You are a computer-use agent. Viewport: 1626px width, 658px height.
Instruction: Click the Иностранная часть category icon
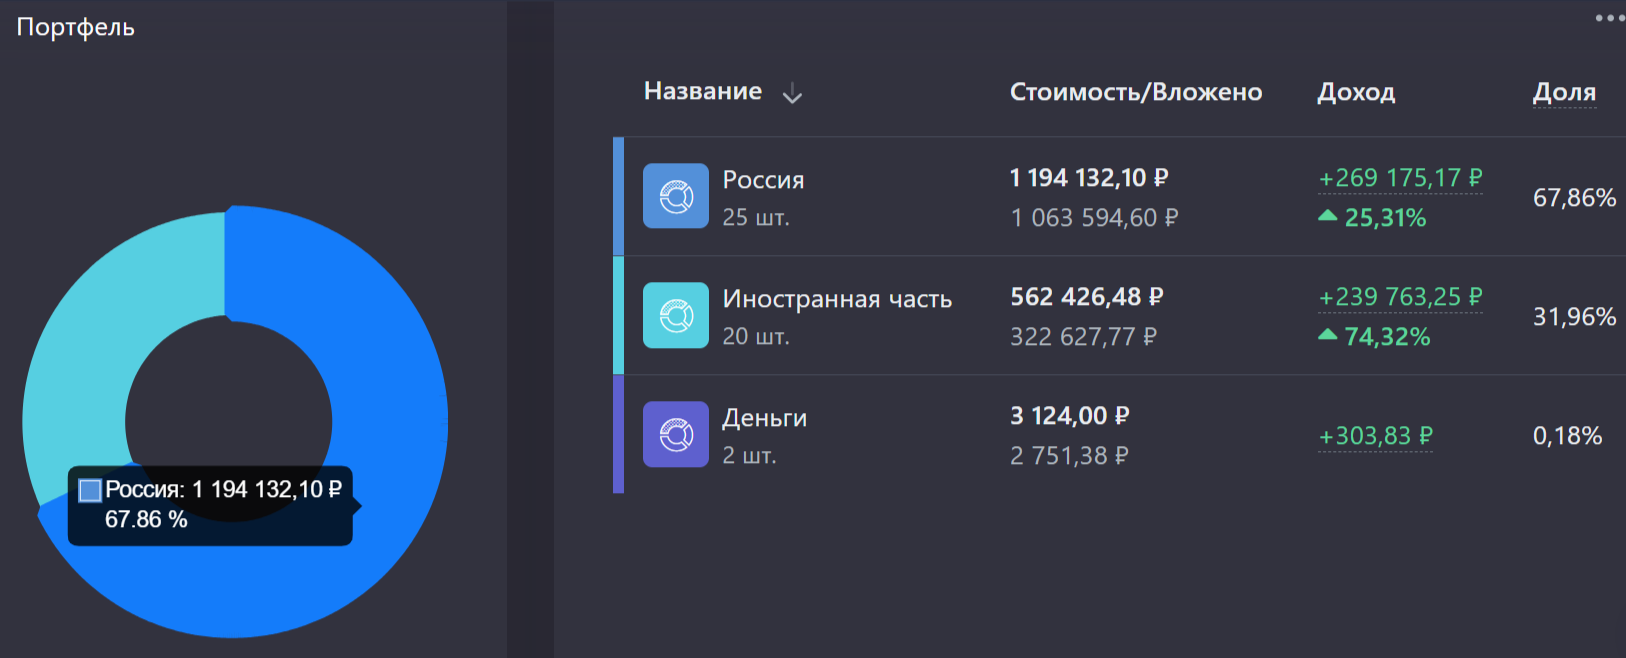[676, 315]
